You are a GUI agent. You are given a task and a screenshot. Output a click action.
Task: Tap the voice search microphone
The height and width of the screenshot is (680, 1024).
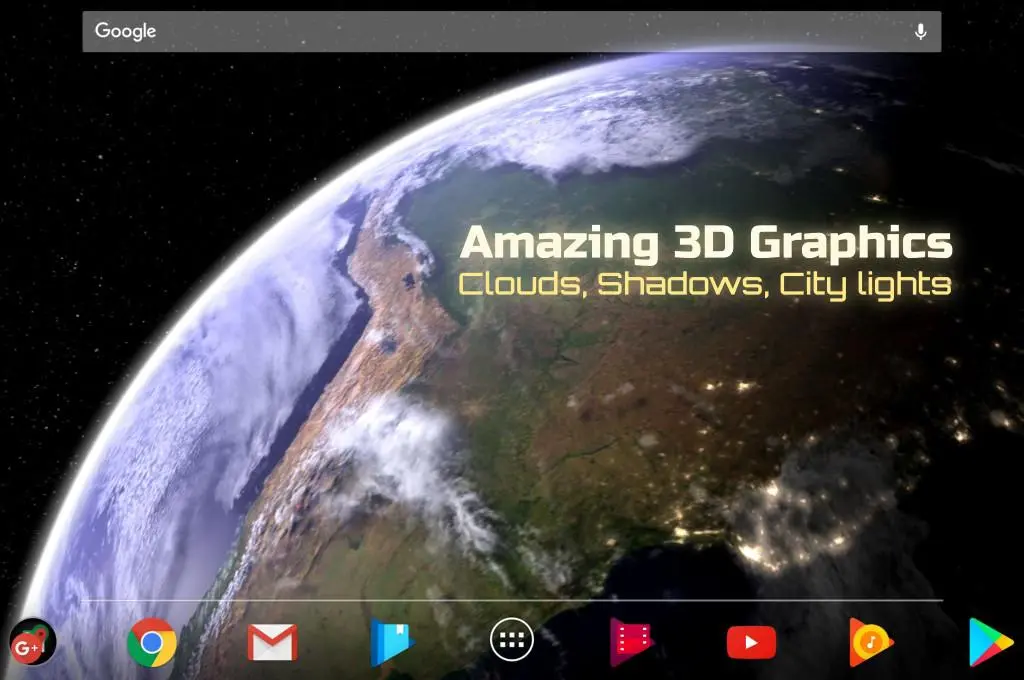click(x=920, y=31)
